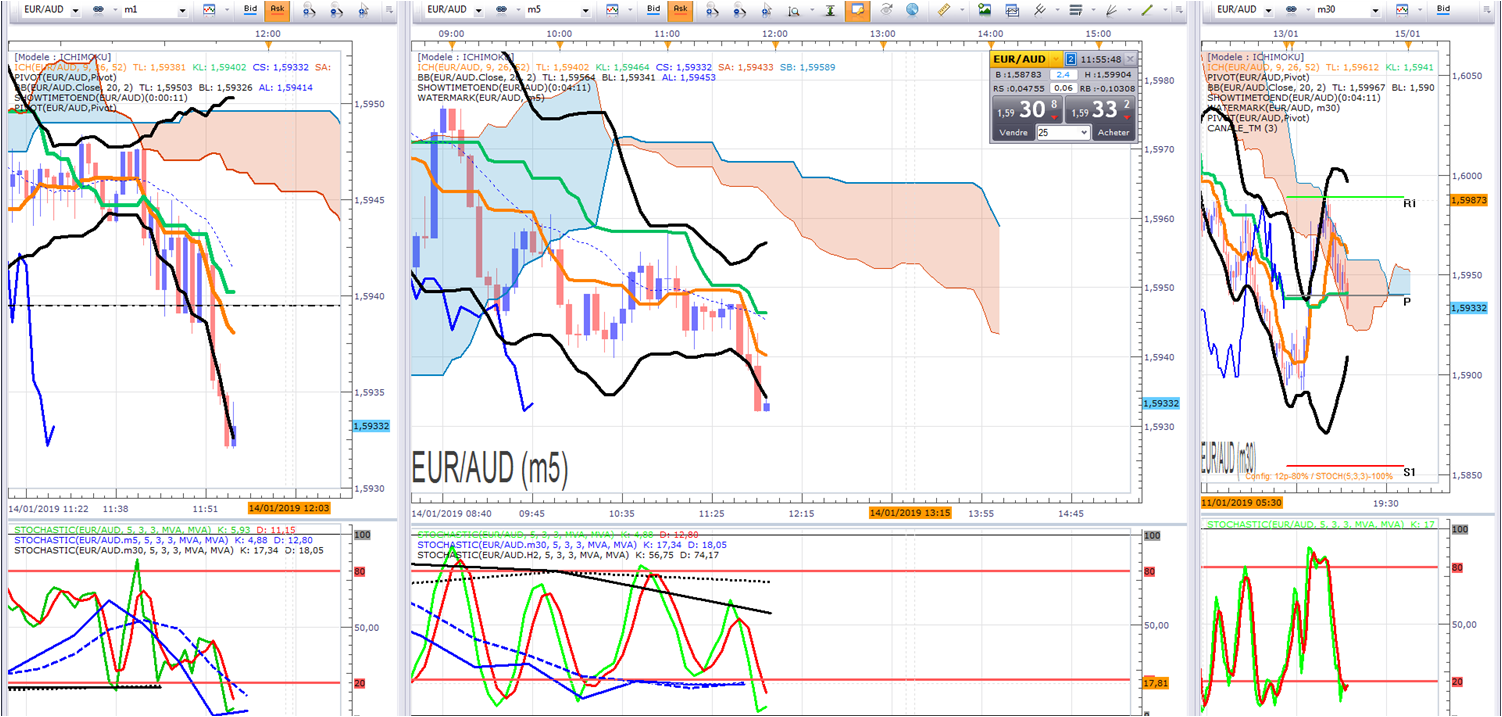Select fan lines tool in m5 toolbar
The width and height of the screenshot is (1502, 717).
1111,10
